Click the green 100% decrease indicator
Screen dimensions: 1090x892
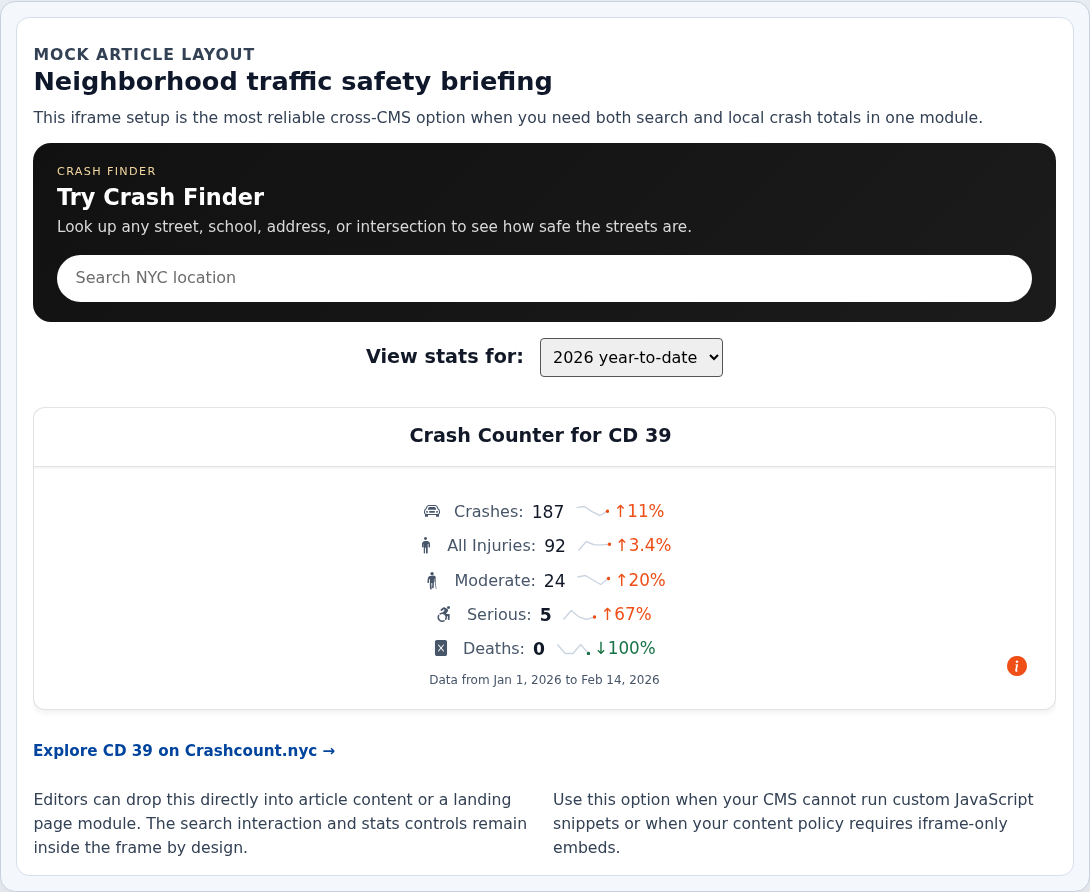[628, 648]
